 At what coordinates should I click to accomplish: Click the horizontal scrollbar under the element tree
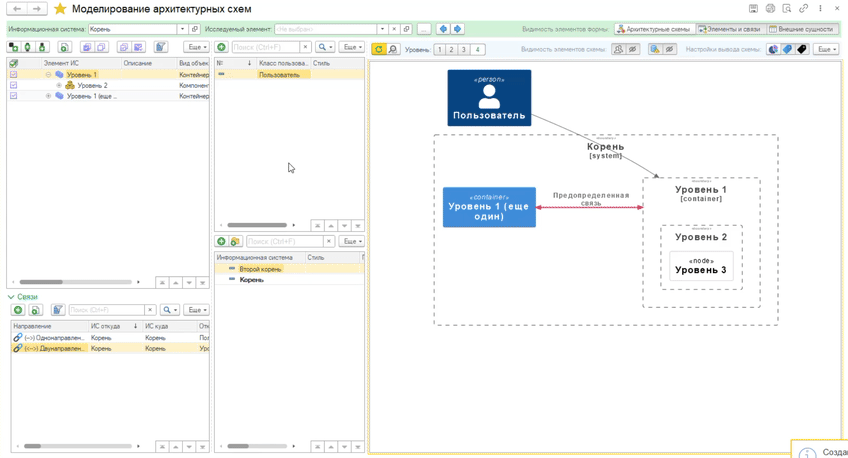pos(76,282)
